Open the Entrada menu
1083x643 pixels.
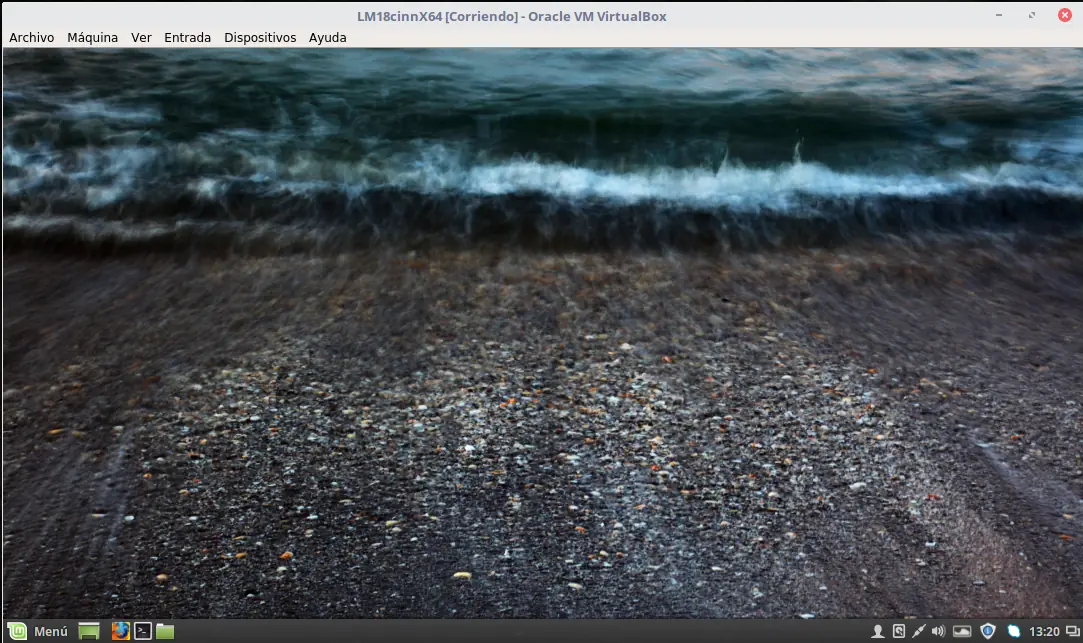[x=187, y=37]
